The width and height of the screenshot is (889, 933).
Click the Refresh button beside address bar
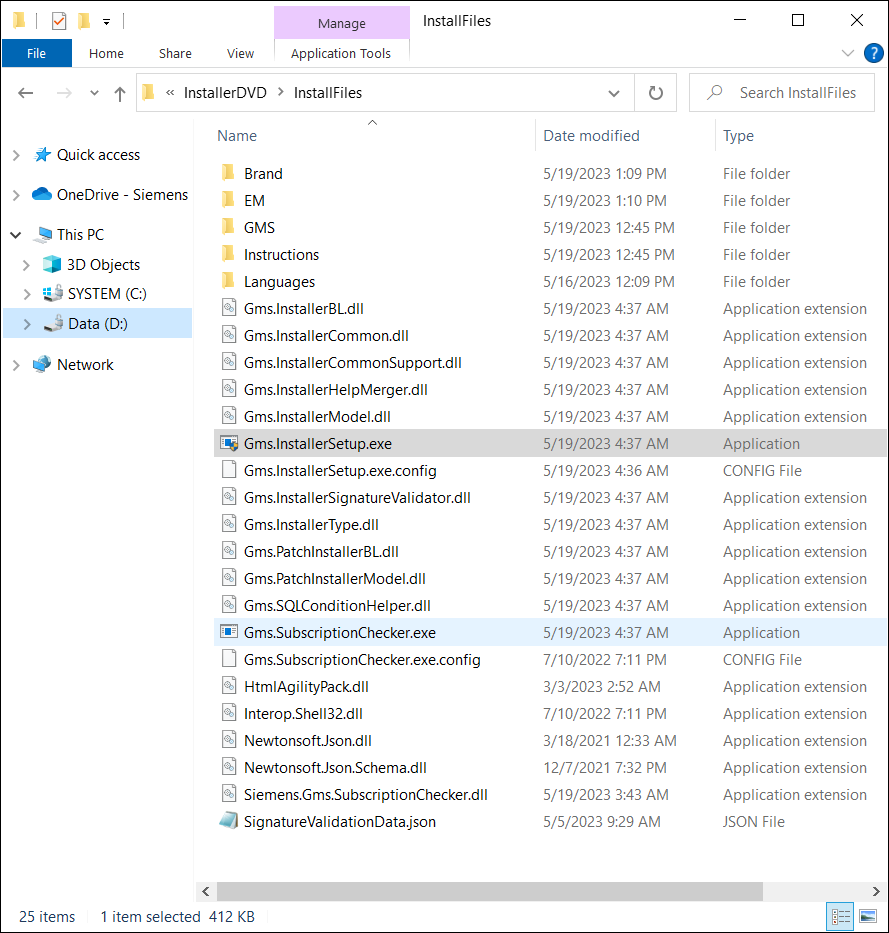656,93
